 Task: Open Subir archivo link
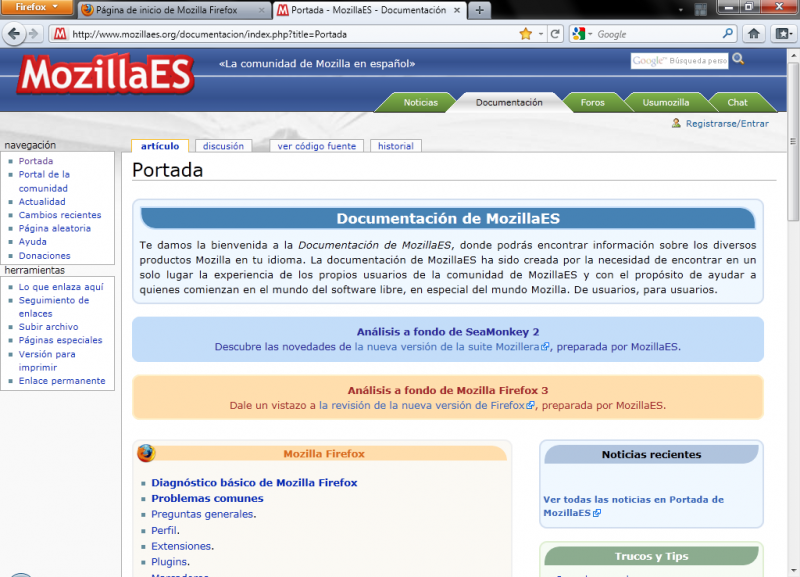(48, 327)
